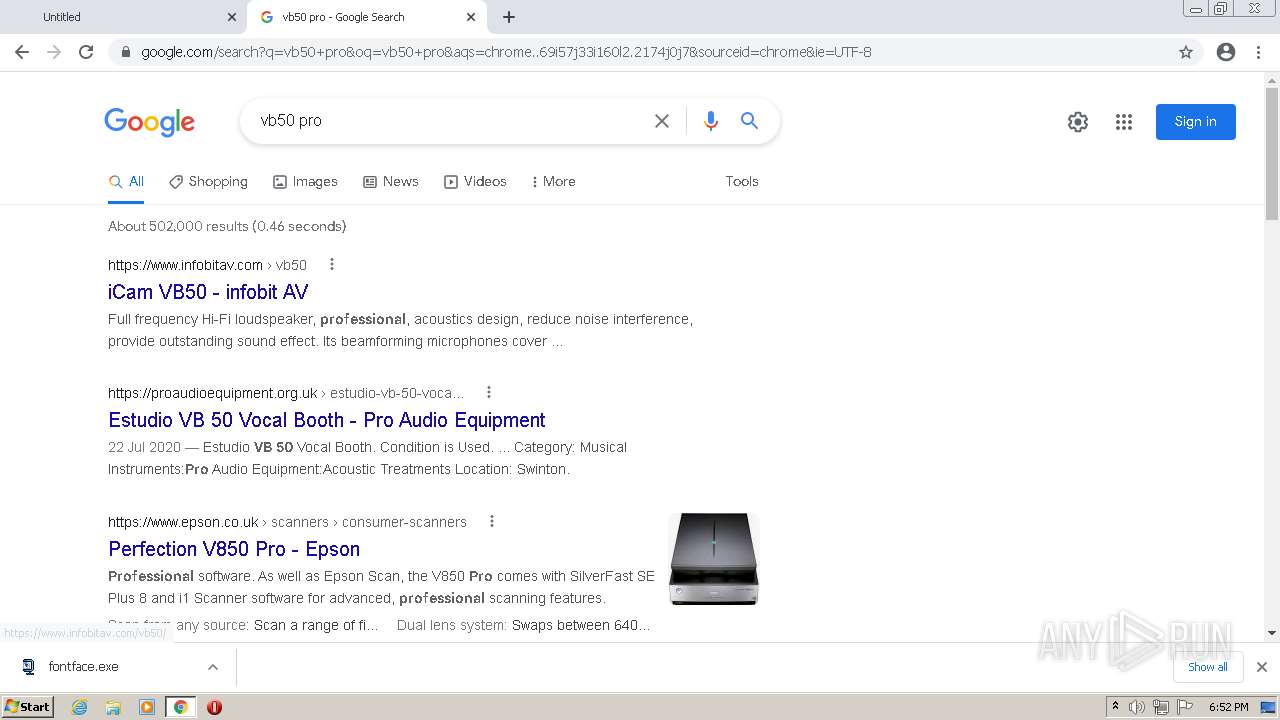This screenshot has height=720, width=1280.
Task: Show all downloads
Action: click(x=1208, y=667)
